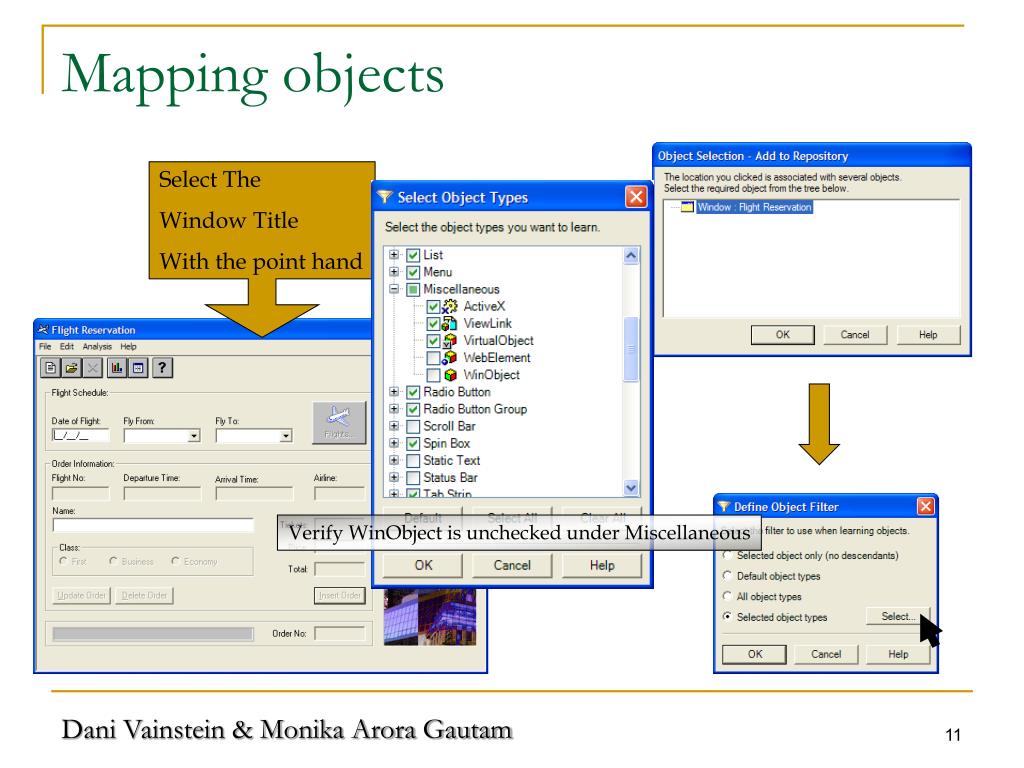1024x768 pixels.
Task: Uncheck the ViewLink checkbox
Action: click(433, 323)
